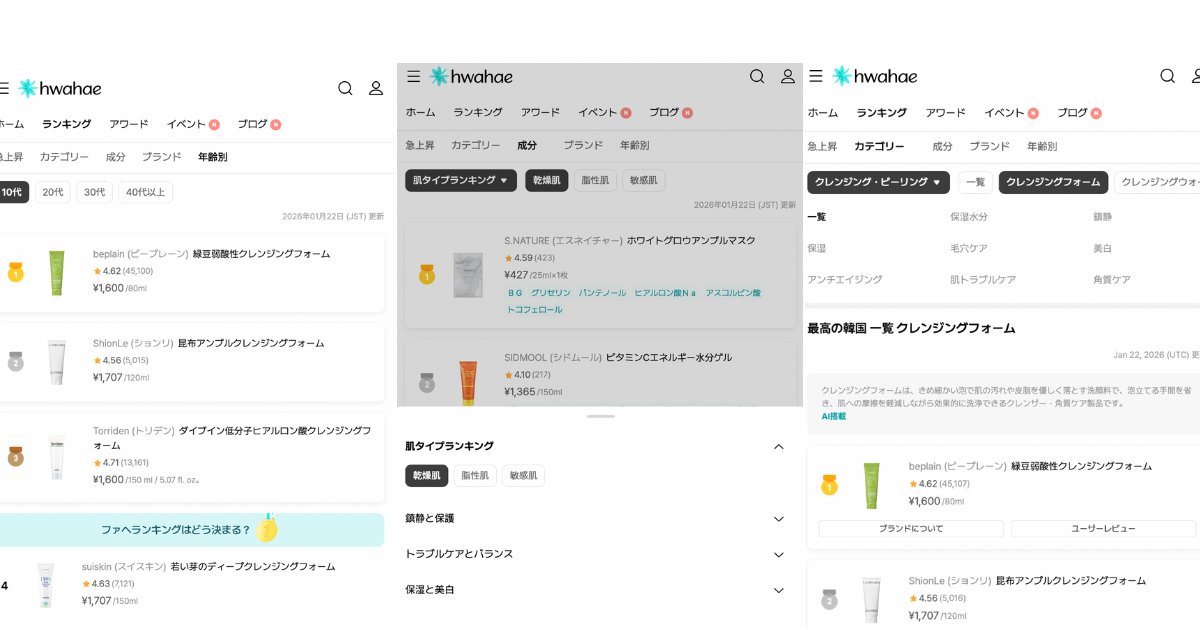Select 脂性肌 chip in the bottom sheet
The height and width of the screenshot is (630, 1200).
click(x=475, y=476)
